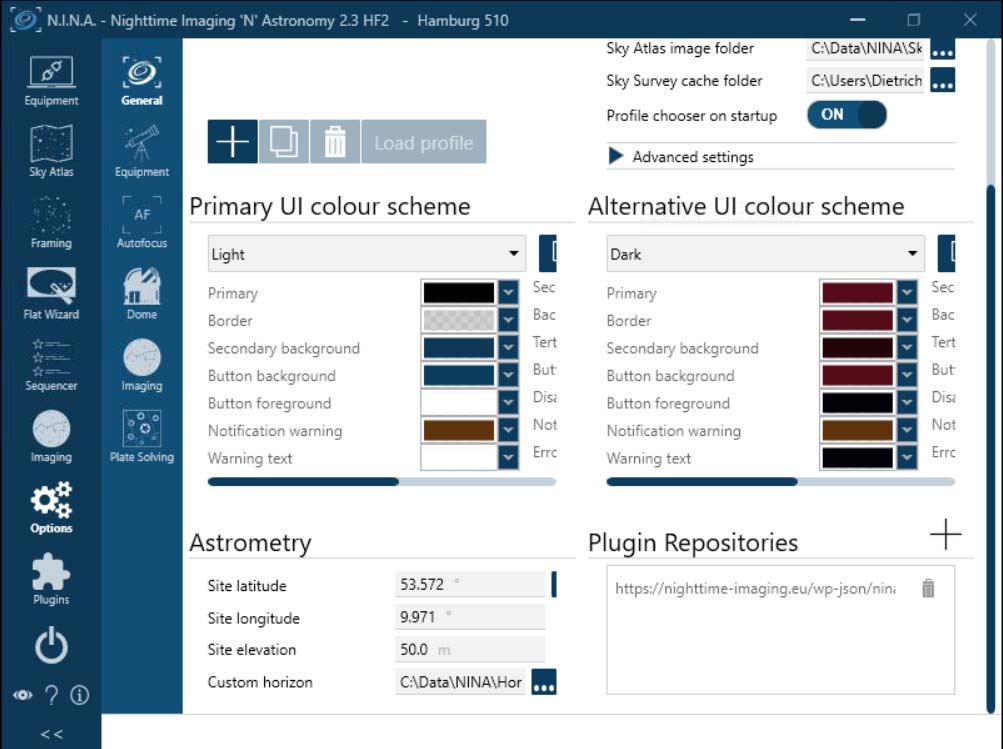Click the Site latitude input field
The image size is (1003, 749).
[x=470, y=585]
